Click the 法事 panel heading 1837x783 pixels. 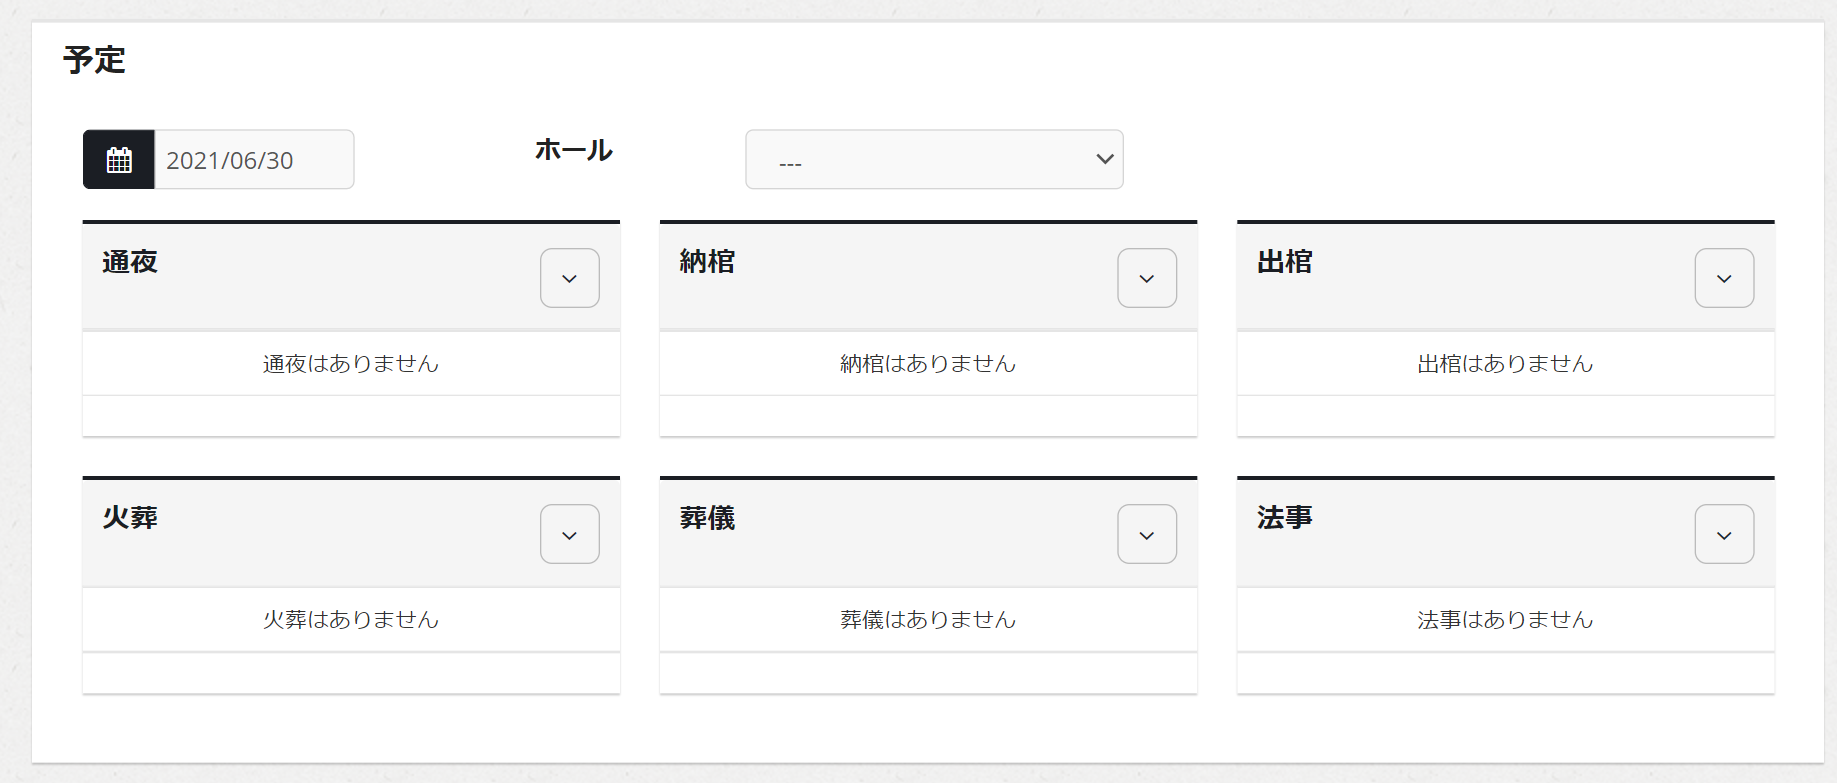pyautogui.click(x=1284, y=518)
